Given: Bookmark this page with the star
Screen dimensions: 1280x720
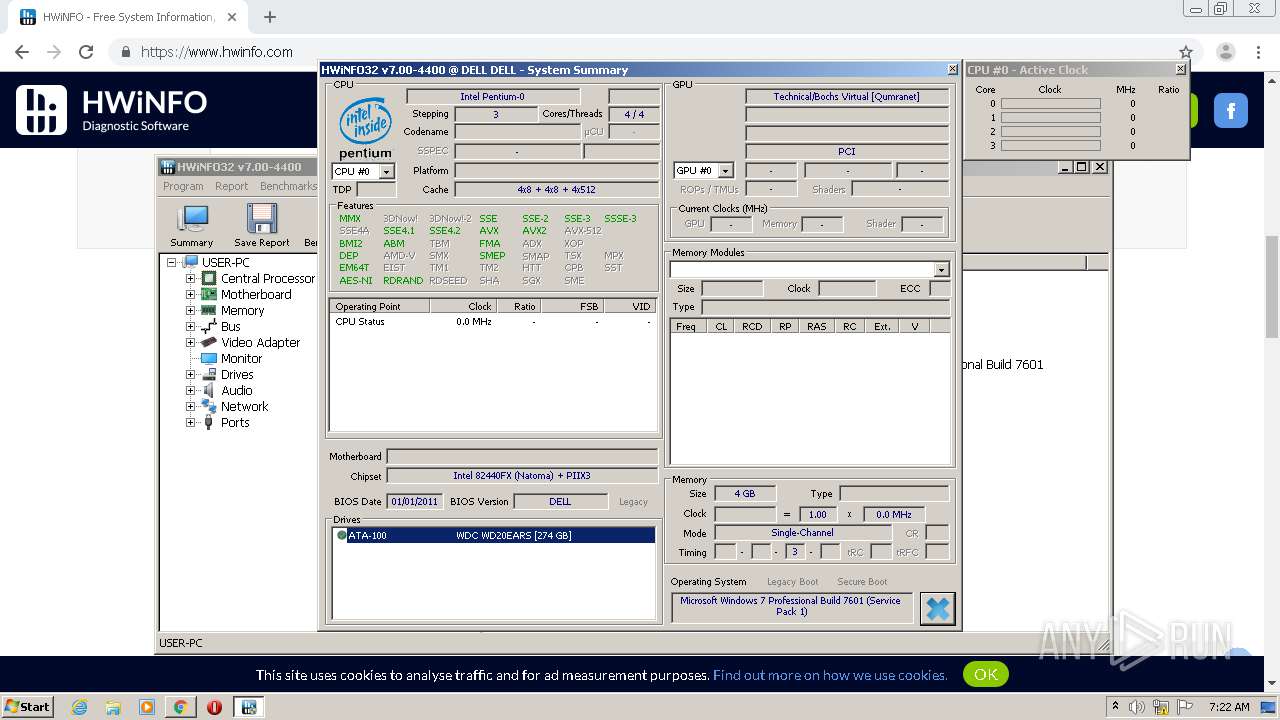Looking at the screenshot, I should 1186,52.
